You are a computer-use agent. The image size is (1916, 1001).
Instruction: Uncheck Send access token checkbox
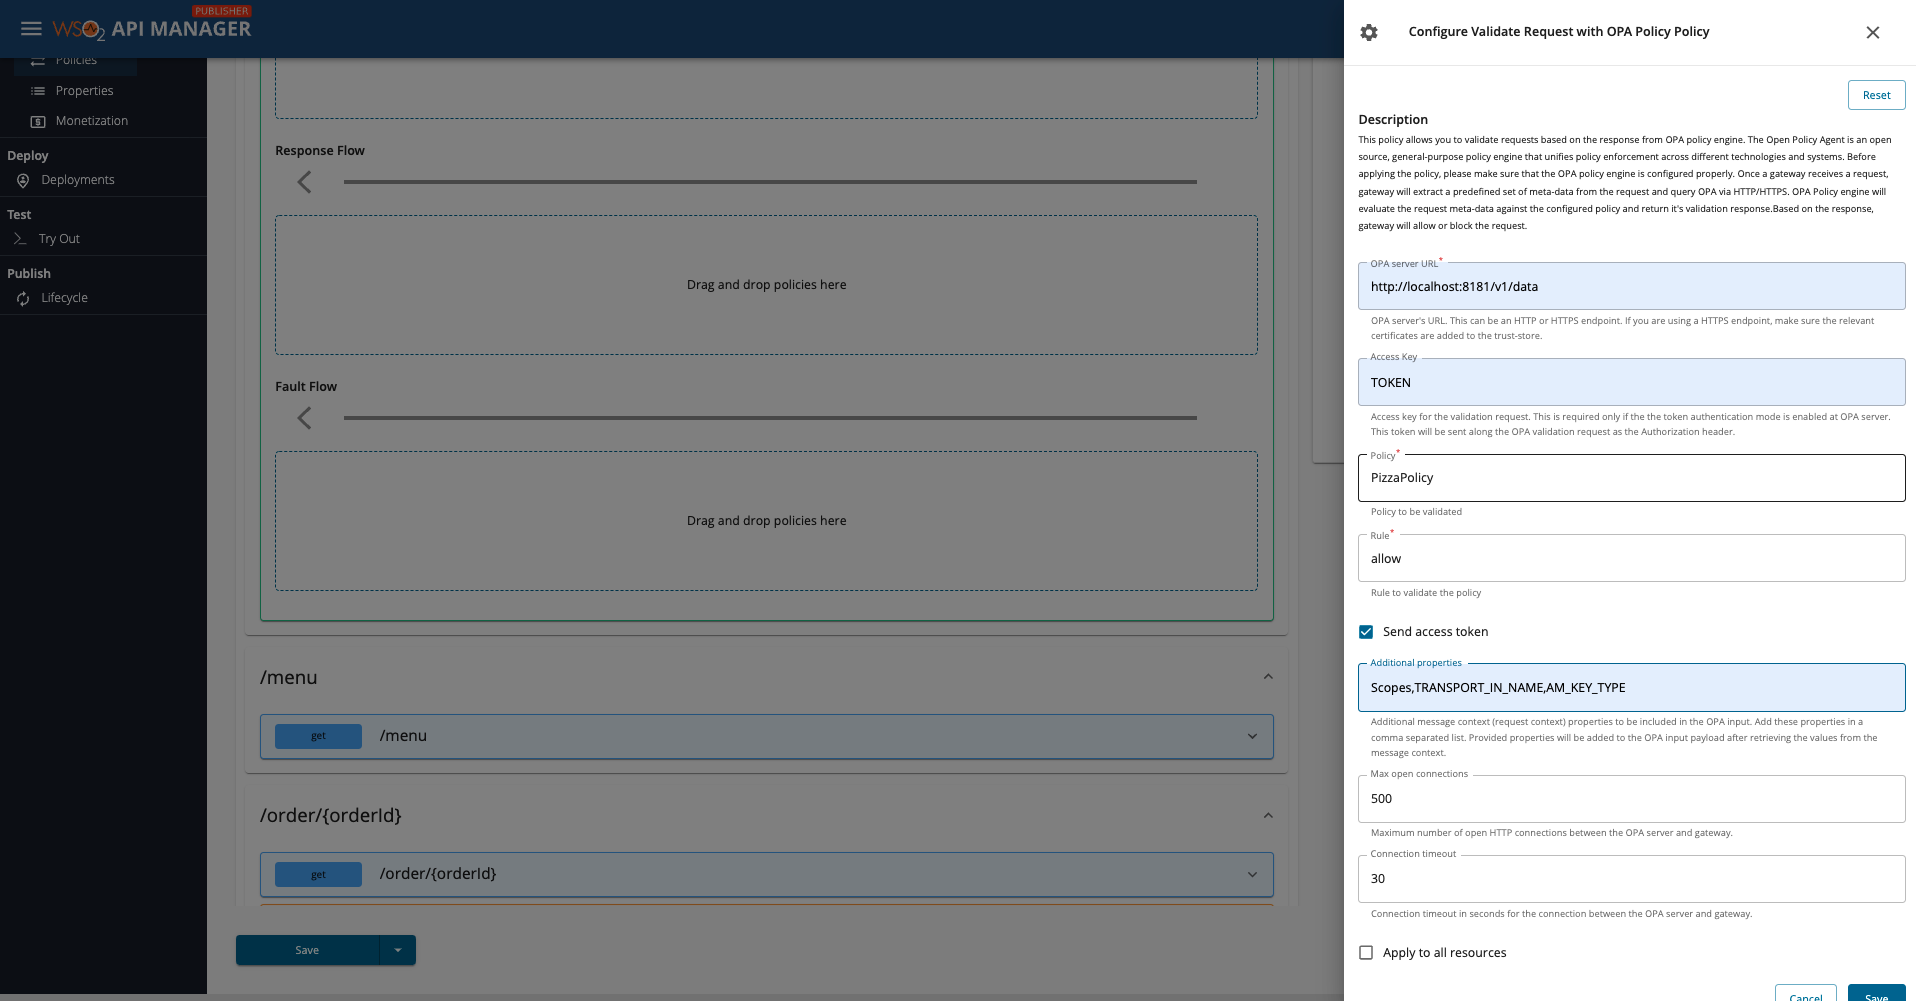point(1366,632)
